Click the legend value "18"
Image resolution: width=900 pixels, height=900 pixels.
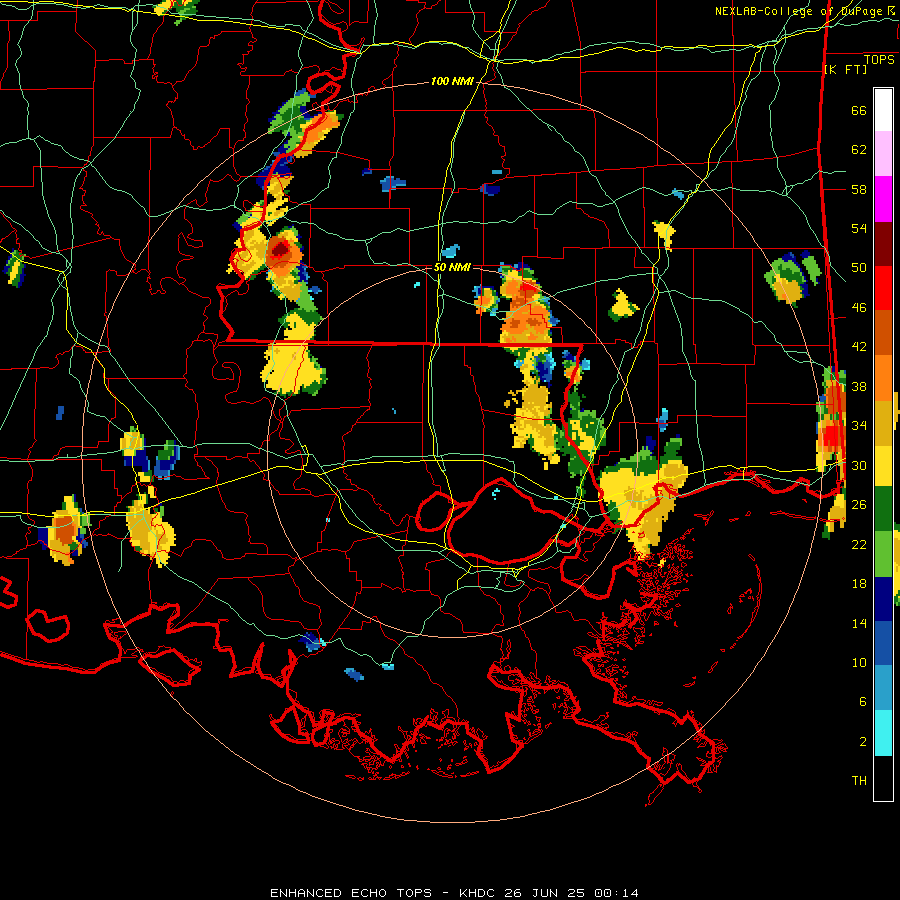[x=859, y=584]
